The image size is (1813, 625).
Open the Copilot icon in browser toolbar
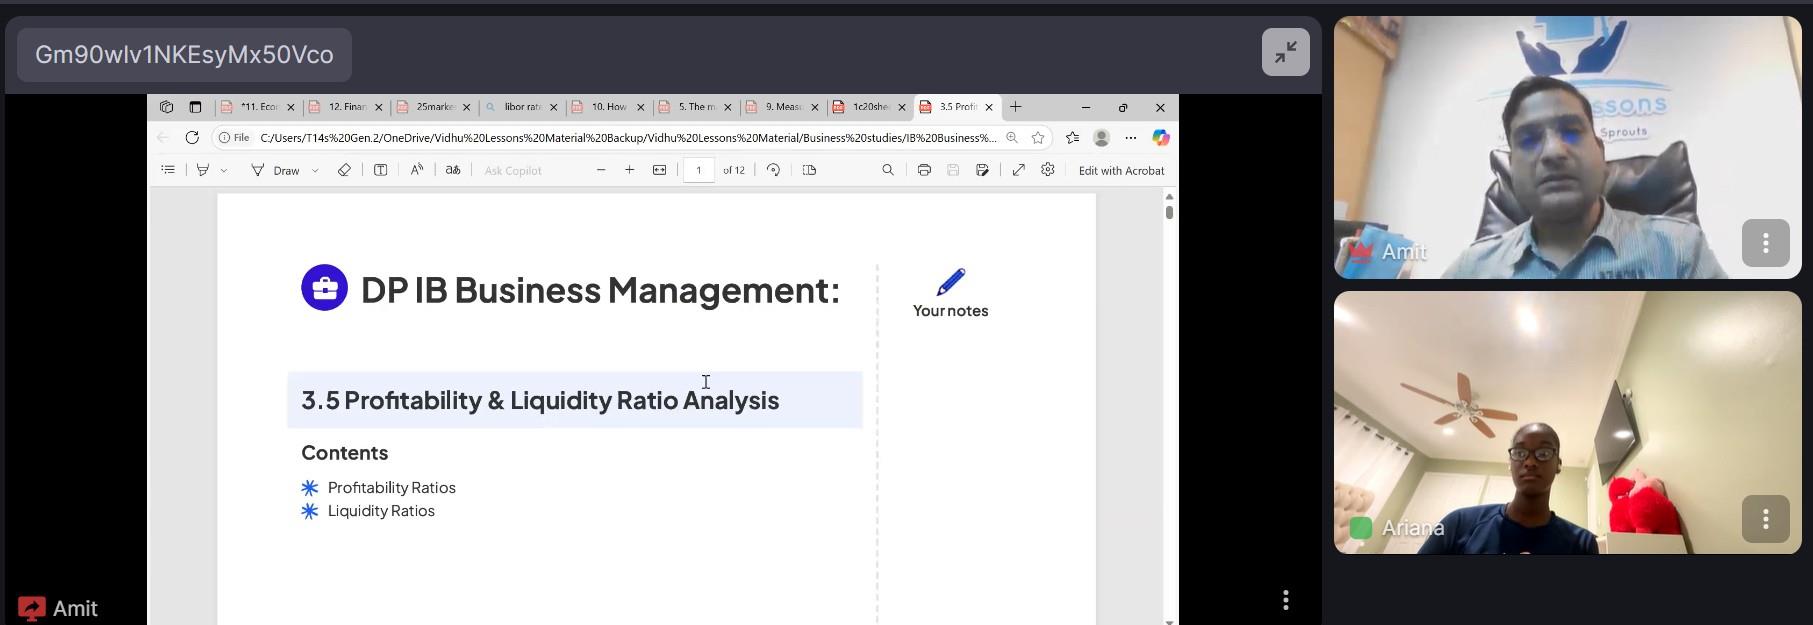[x=1160, y=137]
